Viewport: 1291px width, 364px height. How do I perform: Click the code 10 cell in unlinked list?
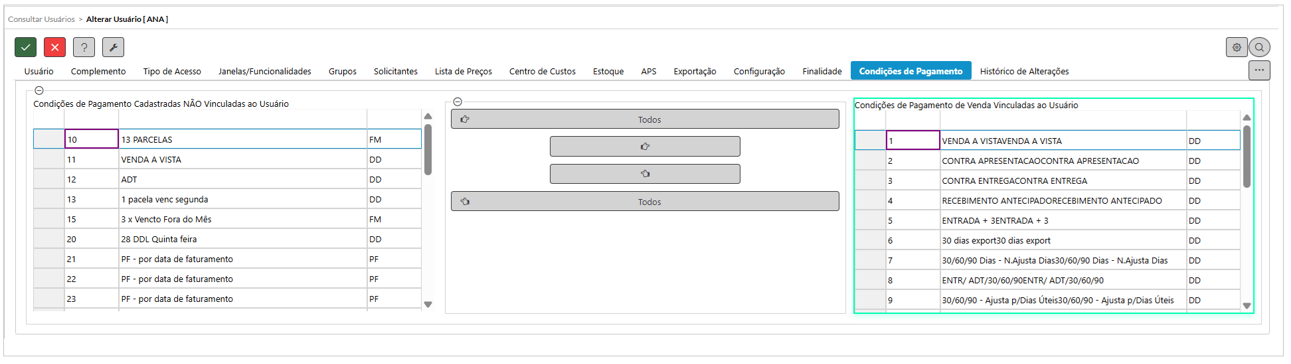(91, 139)
